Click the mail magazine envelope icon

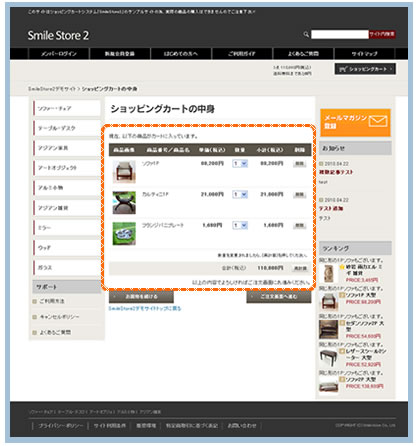378,121
